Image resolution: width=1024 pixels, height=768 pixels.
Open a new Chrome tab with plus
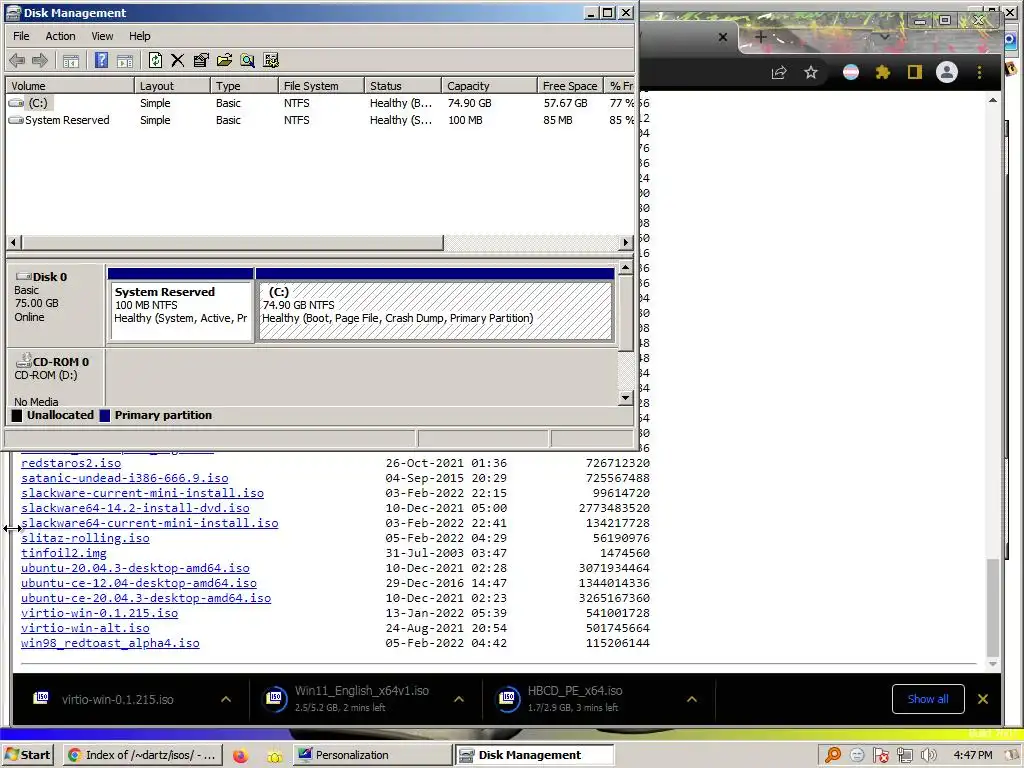click(761, 37)
